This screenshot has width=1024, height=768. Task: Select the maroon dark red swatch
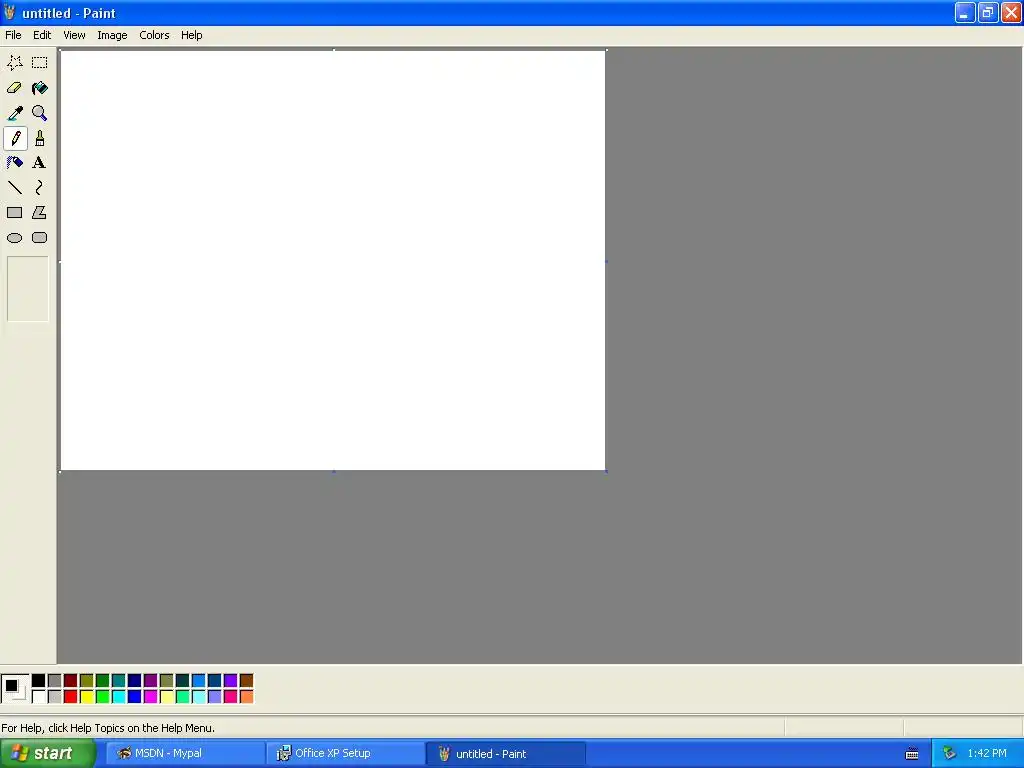tap(71, 681)
